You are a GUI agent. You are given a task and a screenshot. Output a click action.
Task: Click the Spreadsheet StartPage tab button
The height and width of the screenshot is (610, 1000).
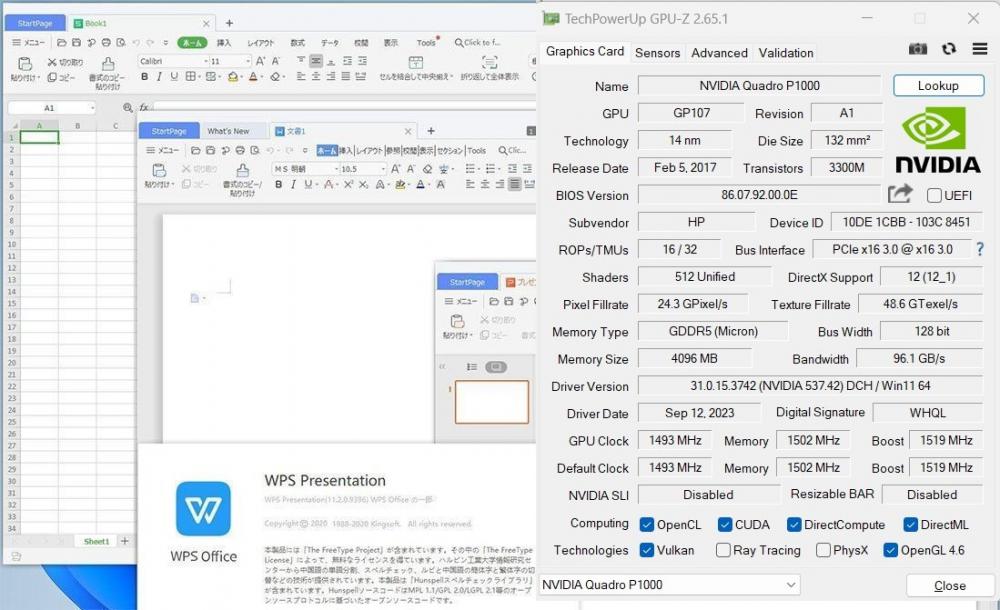(35, 23)
